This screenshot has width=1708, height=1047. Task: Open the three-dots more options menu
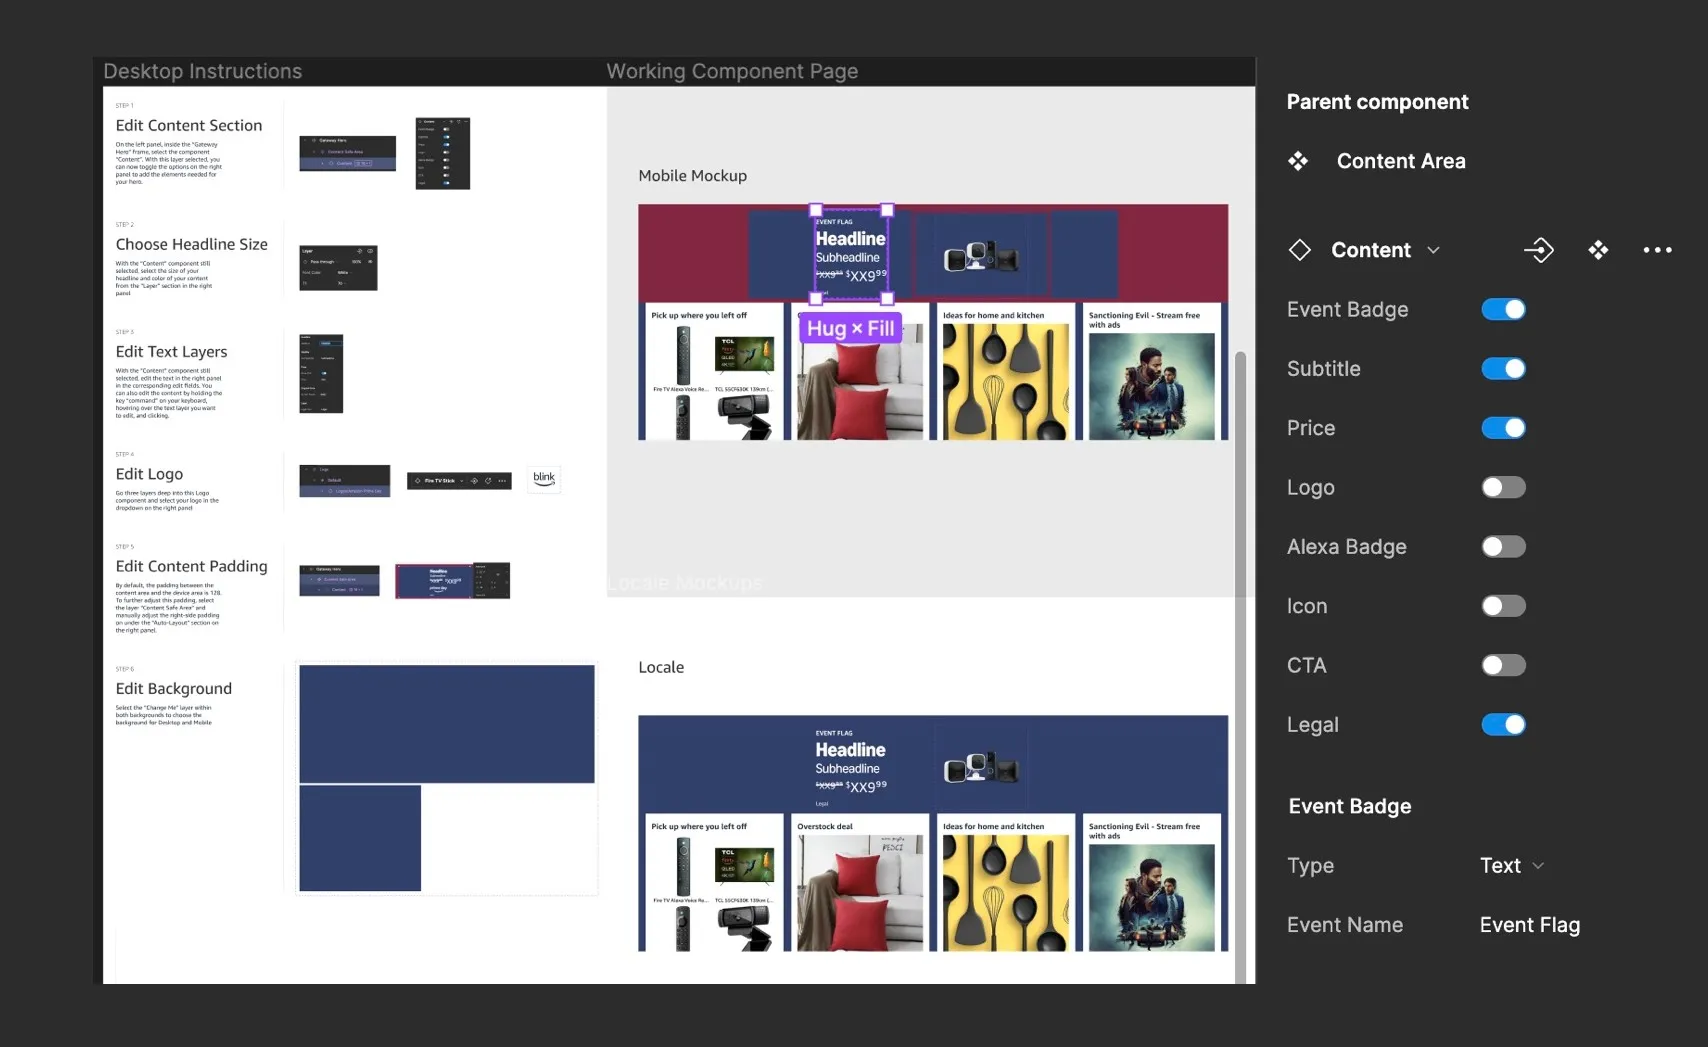[1657, 250]
